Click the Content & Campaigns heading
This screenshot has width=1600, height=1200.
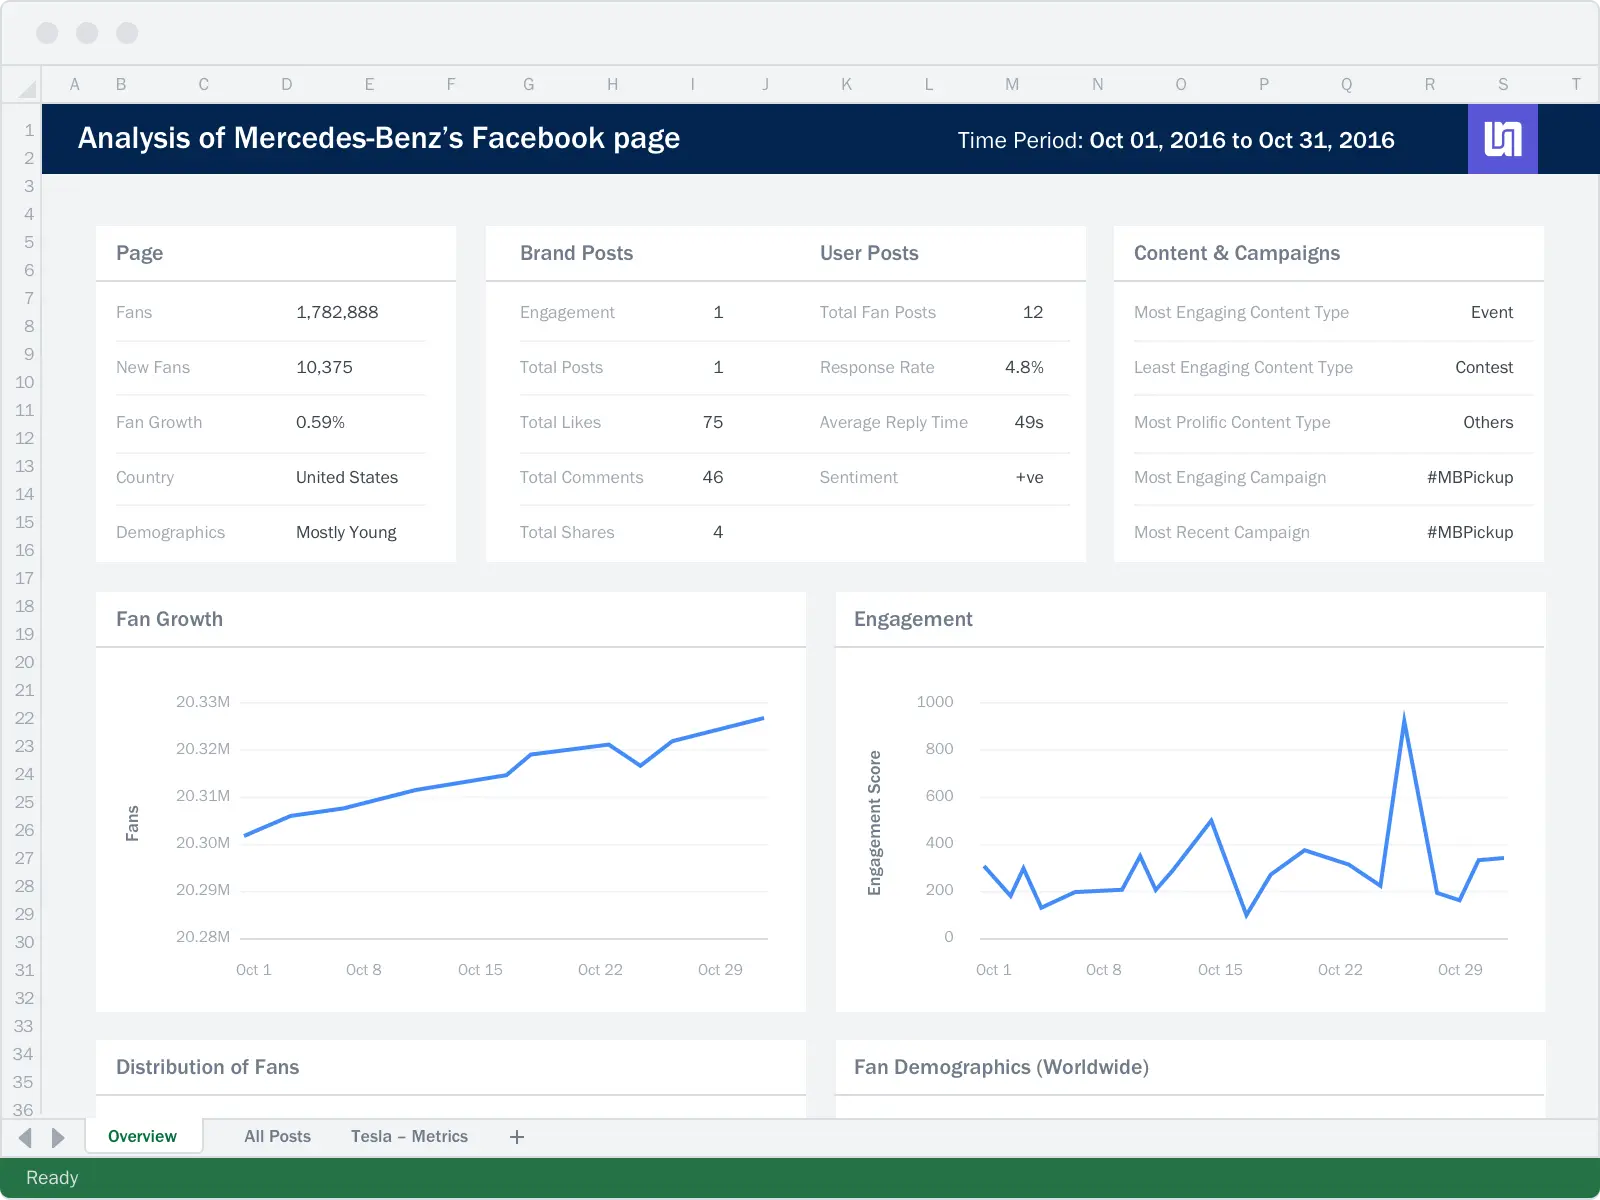click(x=1237, y=253)
